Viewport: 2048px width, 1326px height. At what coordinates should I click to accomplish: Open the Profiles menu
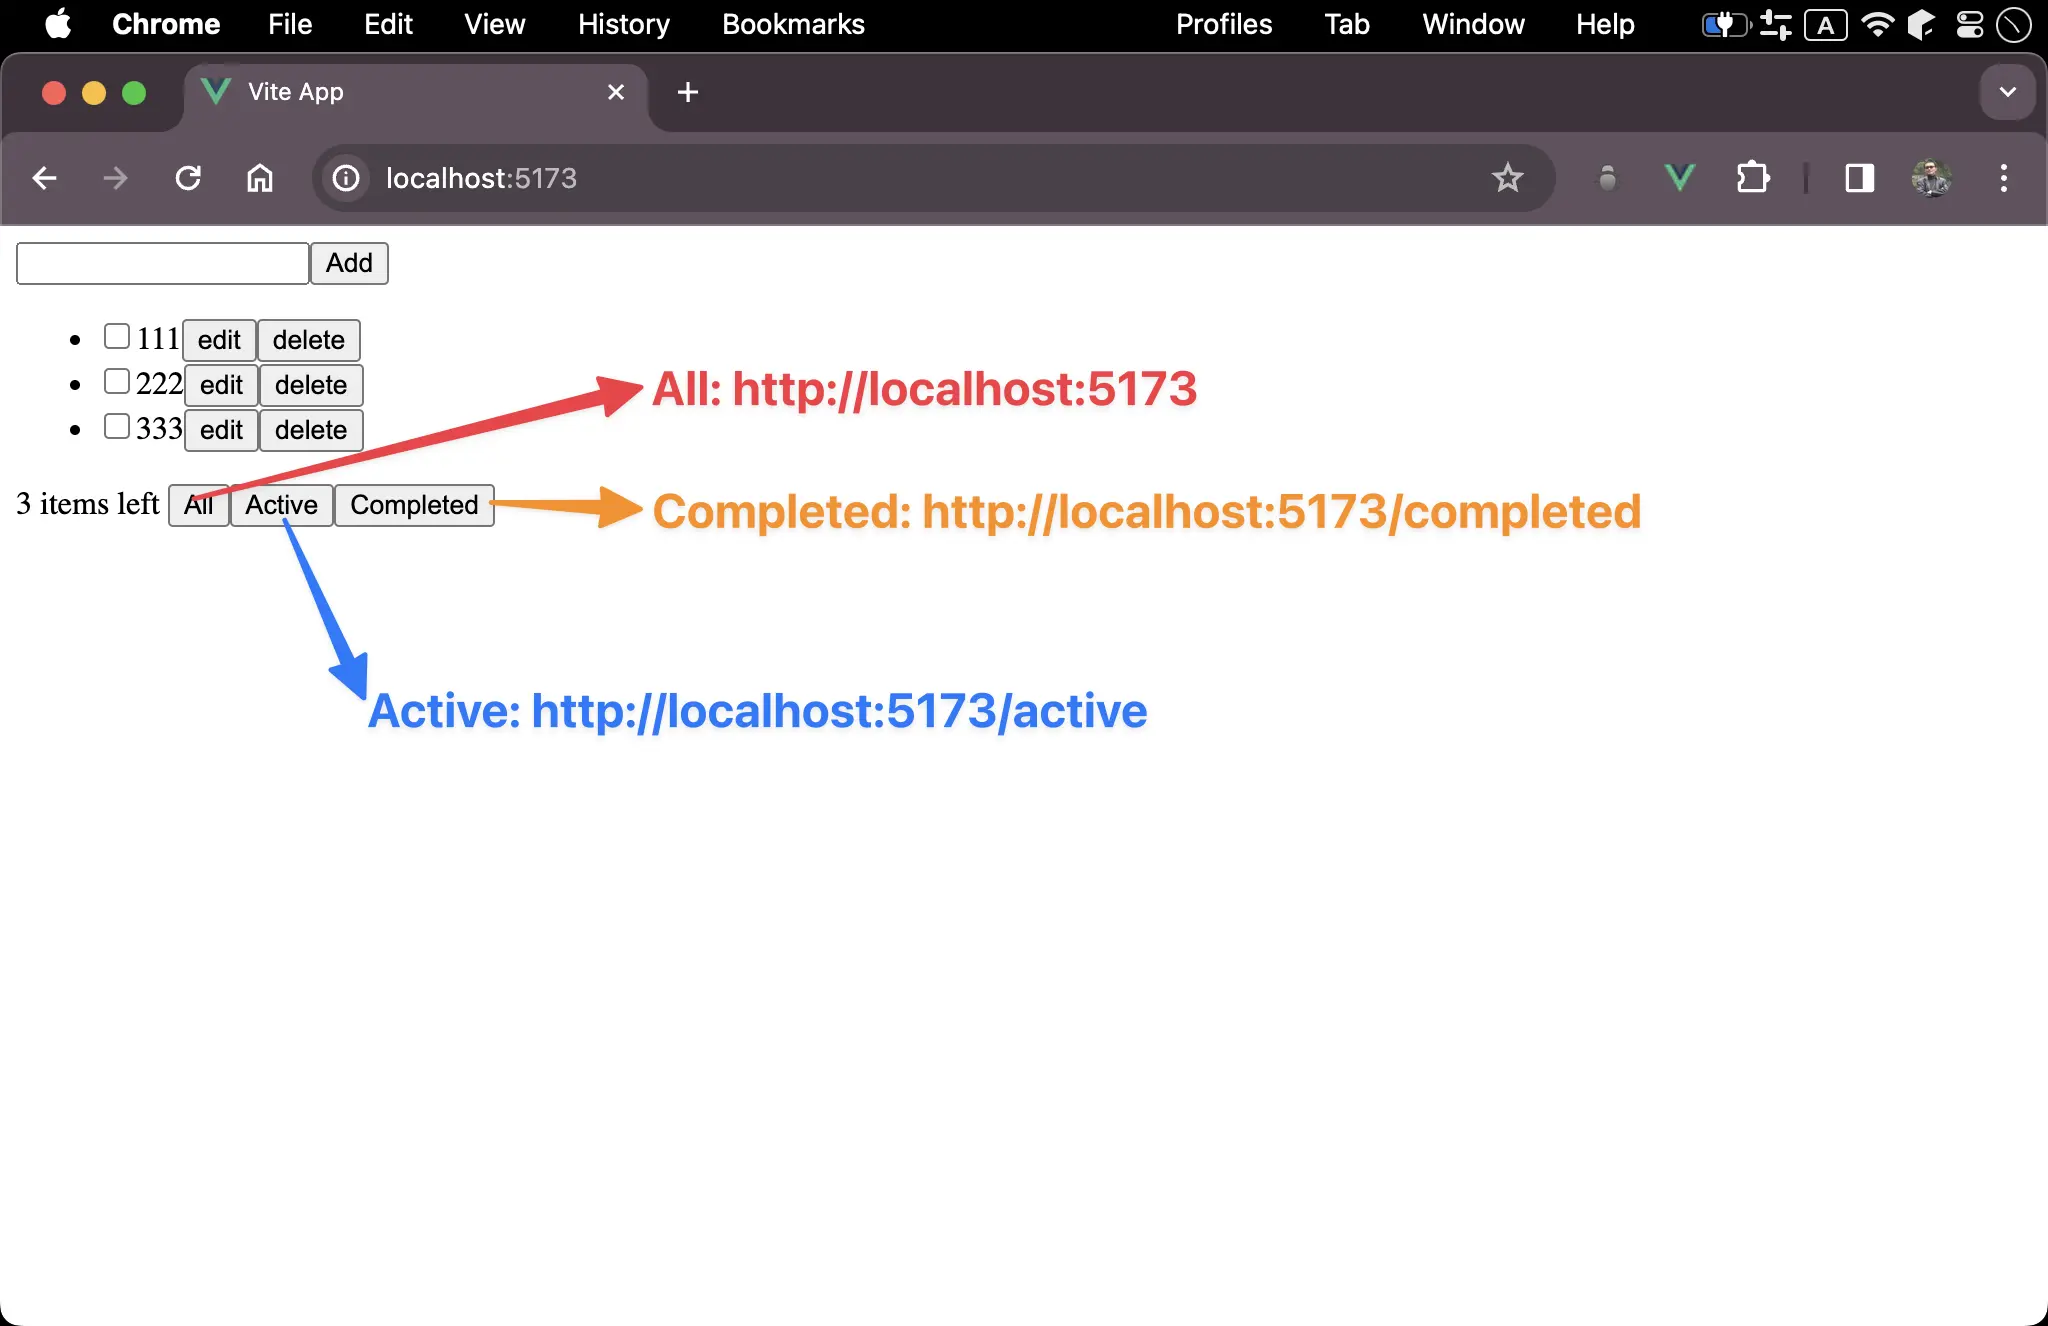(1224, 24)
